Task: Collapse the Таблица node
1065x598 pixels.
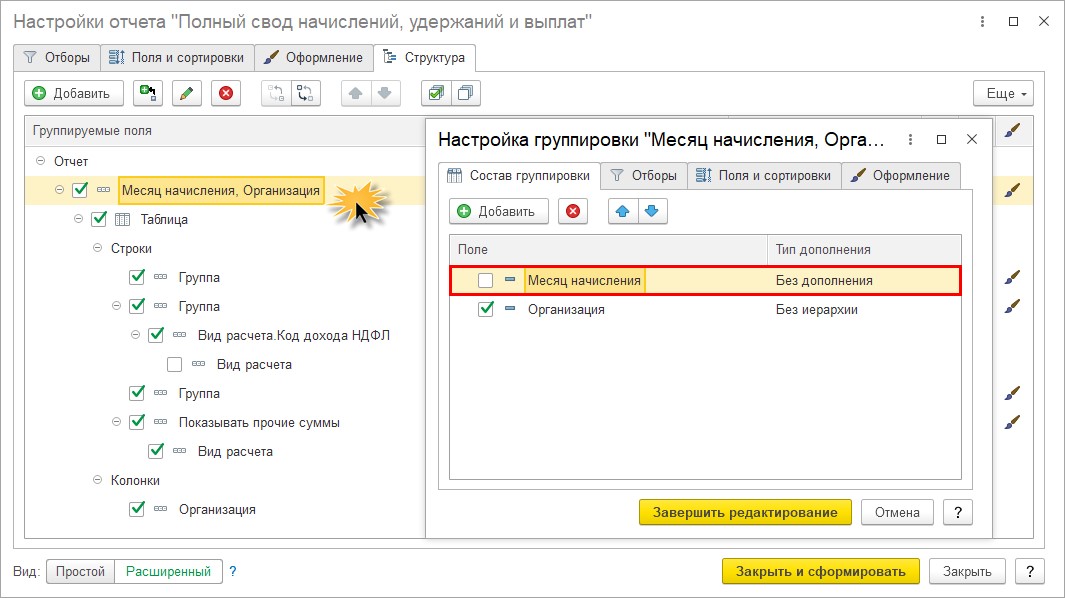Action: pyautogui.click(x=79, y=219)
